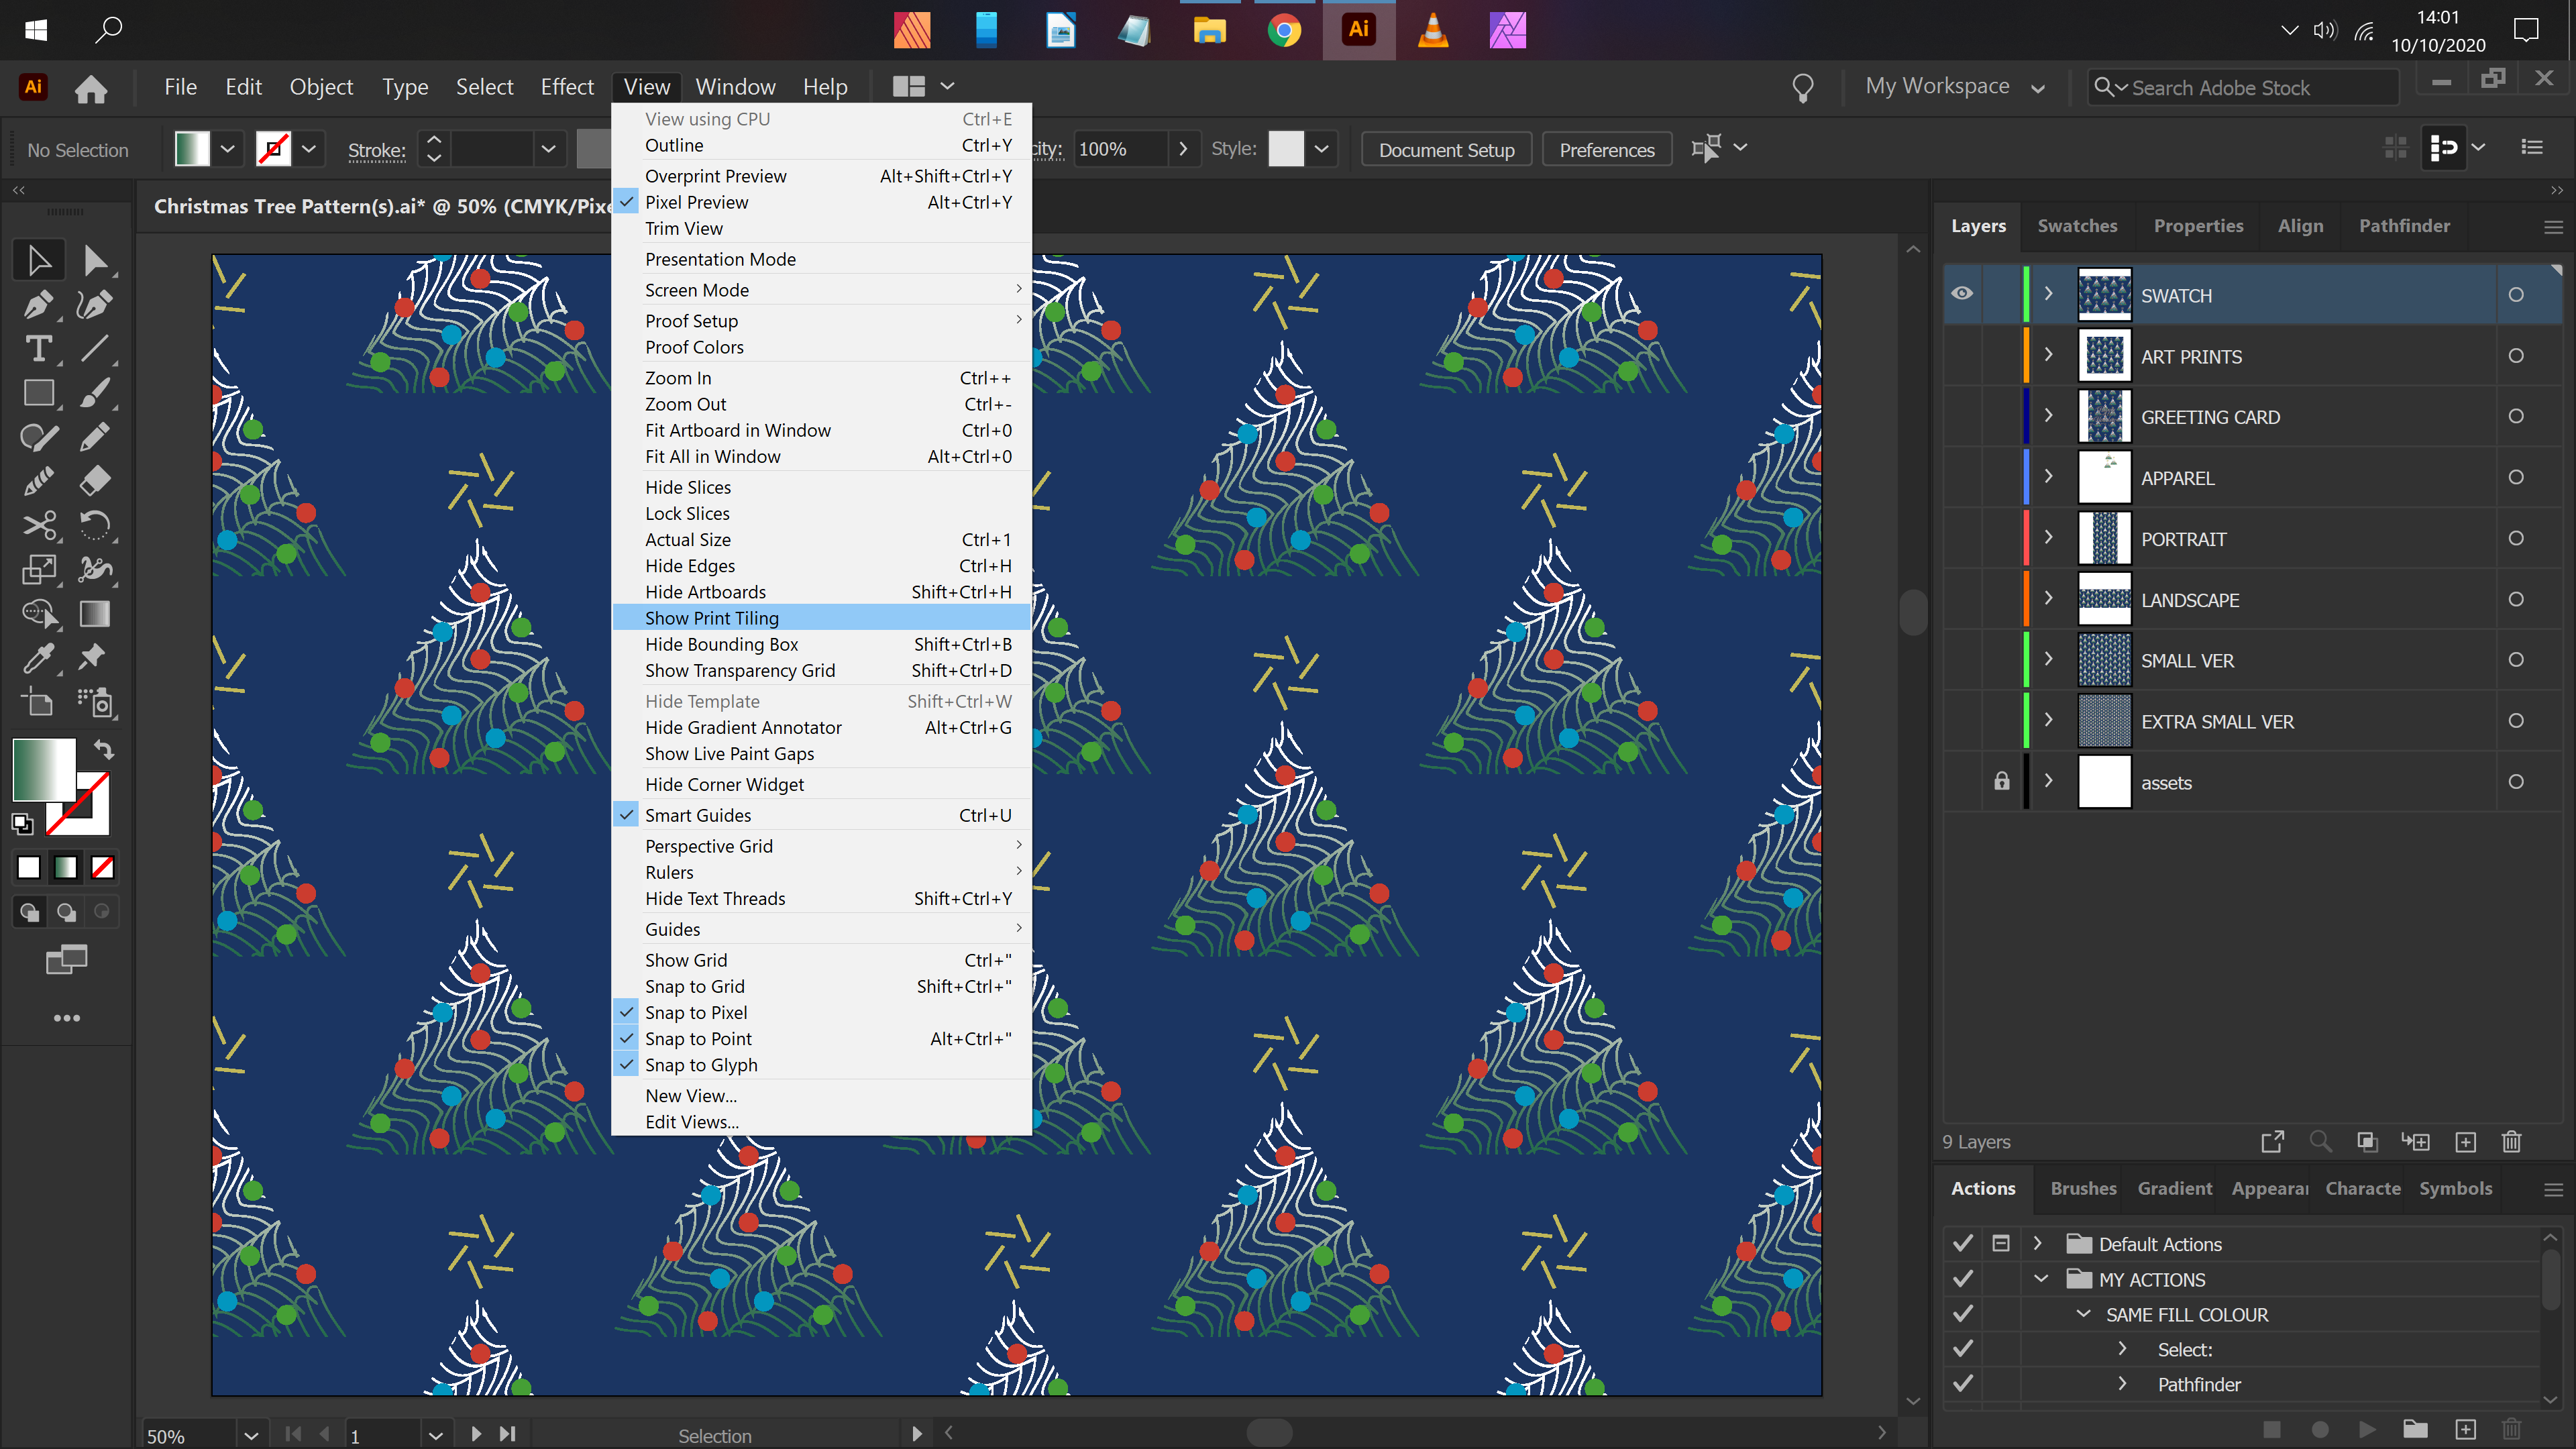Uncheck Smart Guides in the View menu
The image size is (2576, 1449).
698,815
